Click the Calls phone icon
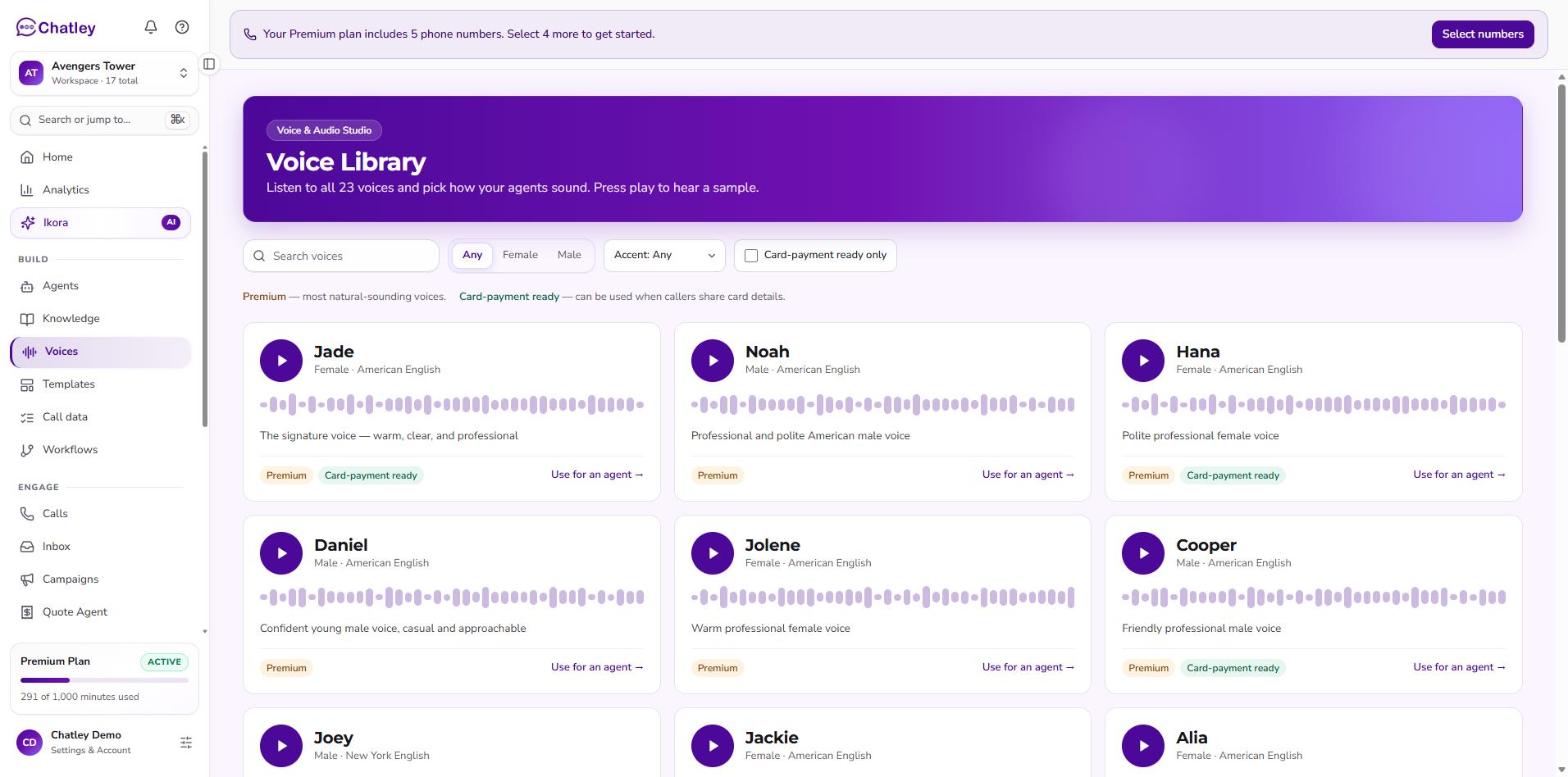This screenshot has width=1568, height=777. tap(27, 514)
